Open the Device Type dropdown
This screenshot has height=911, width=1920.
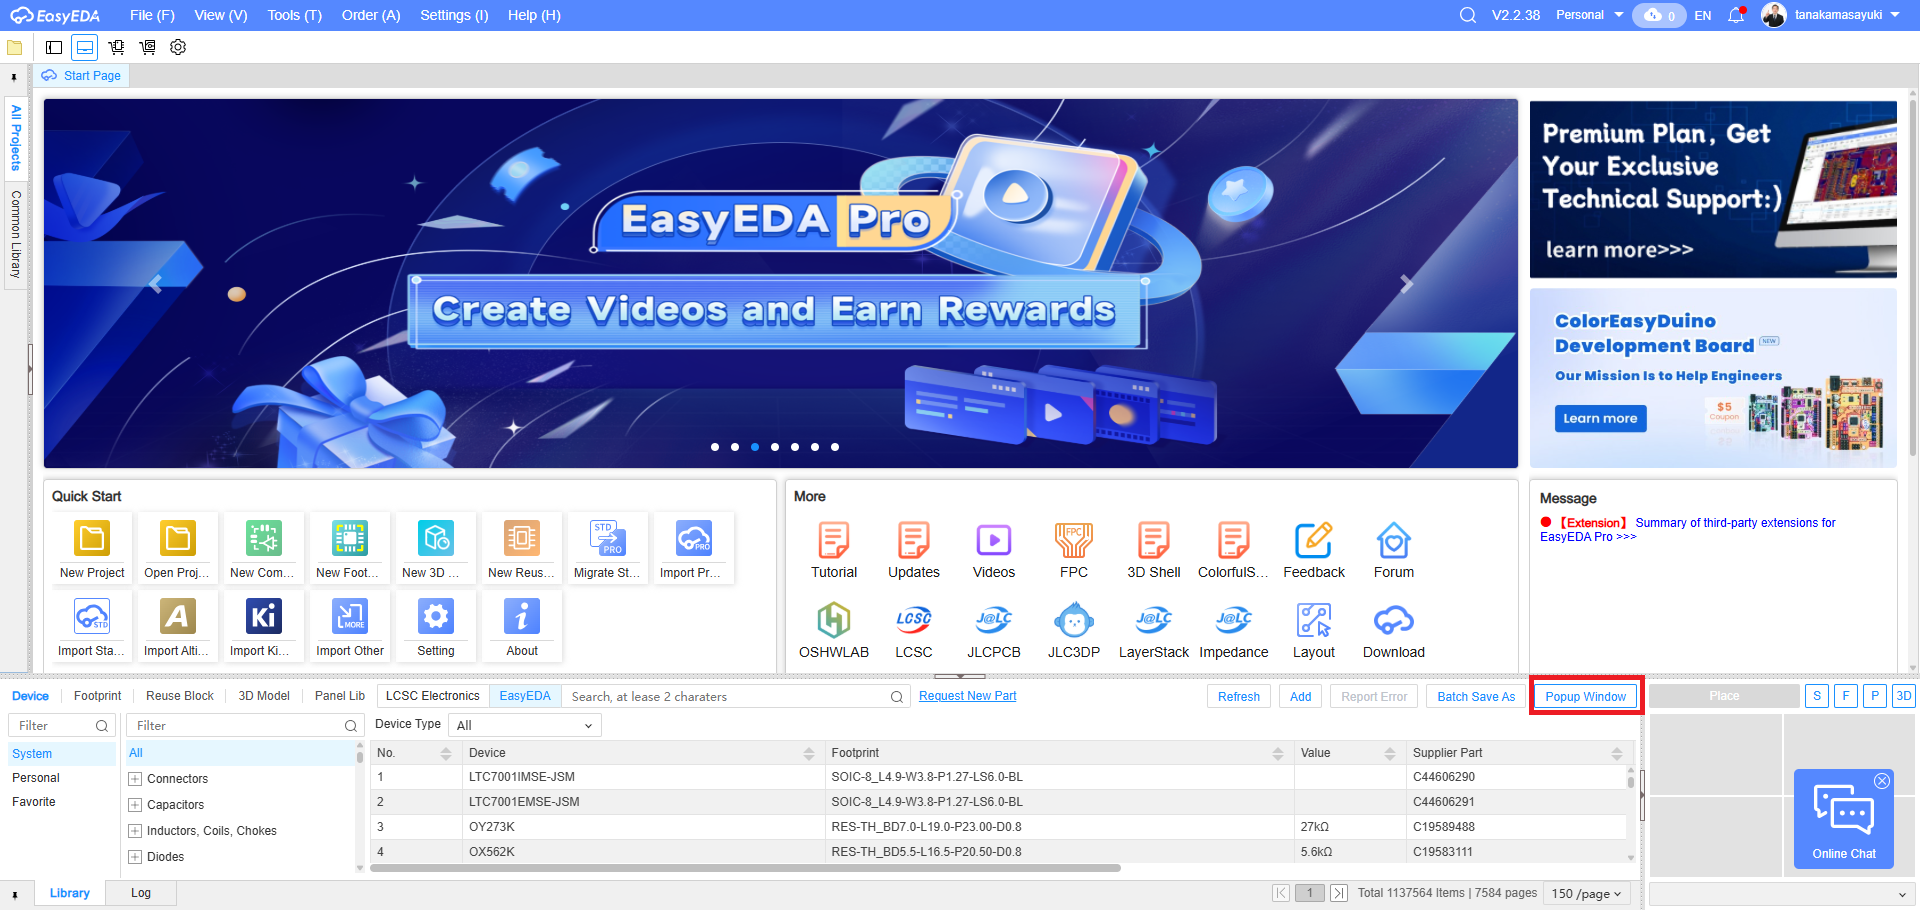click(524, 725)
